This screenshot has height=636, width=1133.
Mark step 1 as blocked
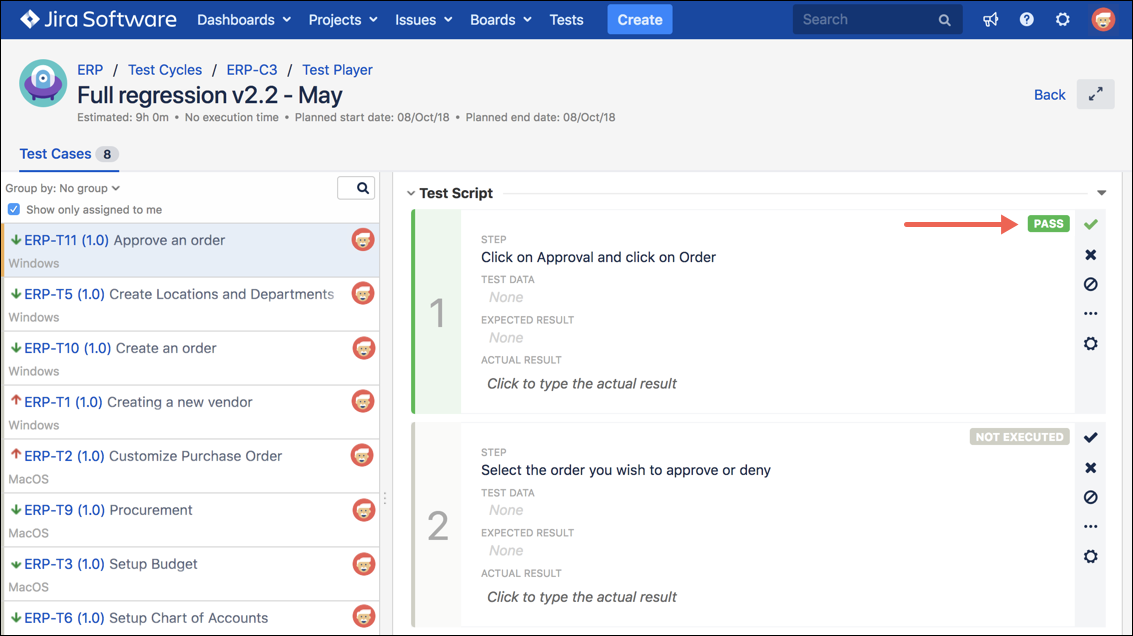click(x=1091, y=284)
